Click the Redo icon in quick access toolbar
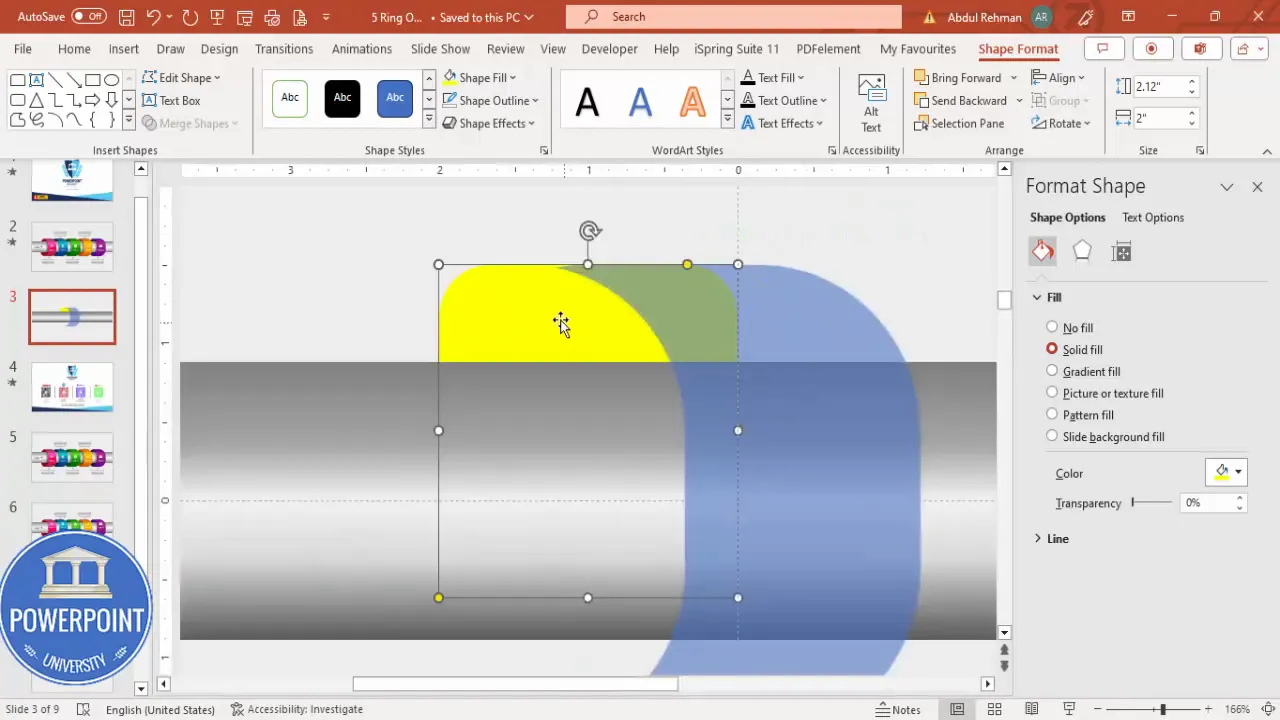The image size is (1280, 720). (x=190, y=17)
